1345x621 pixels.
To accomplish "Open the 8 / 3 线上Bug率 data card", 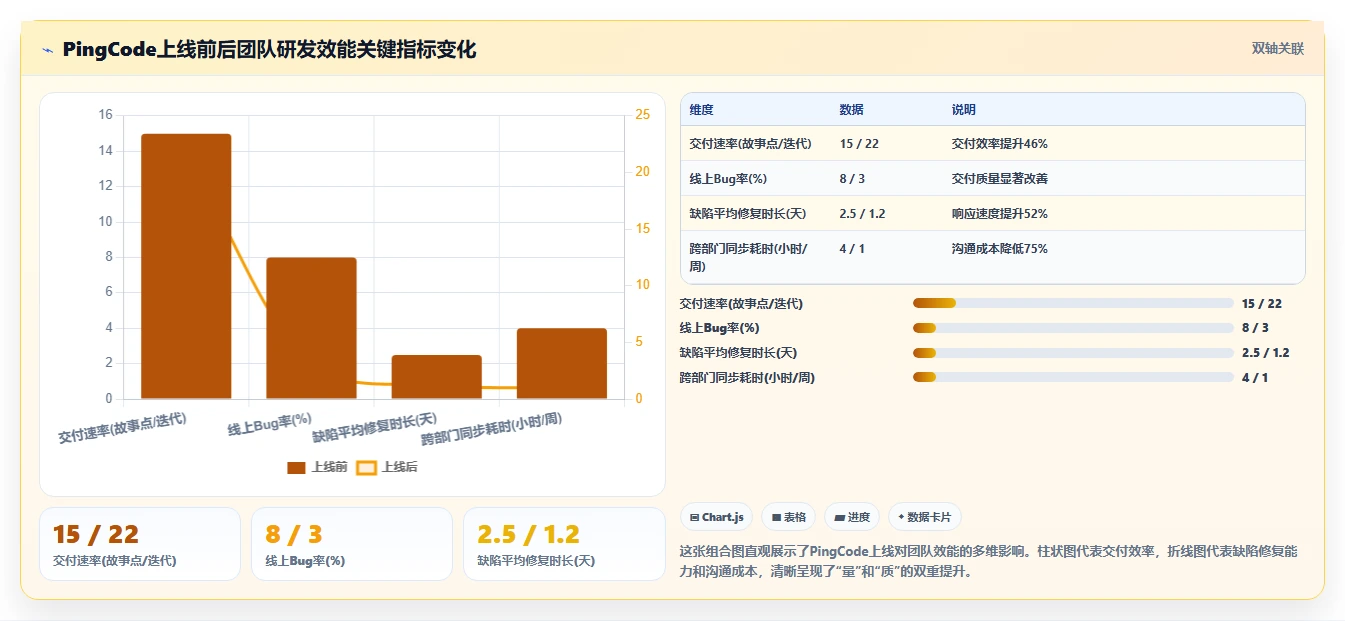I will [x=352, y=544].
